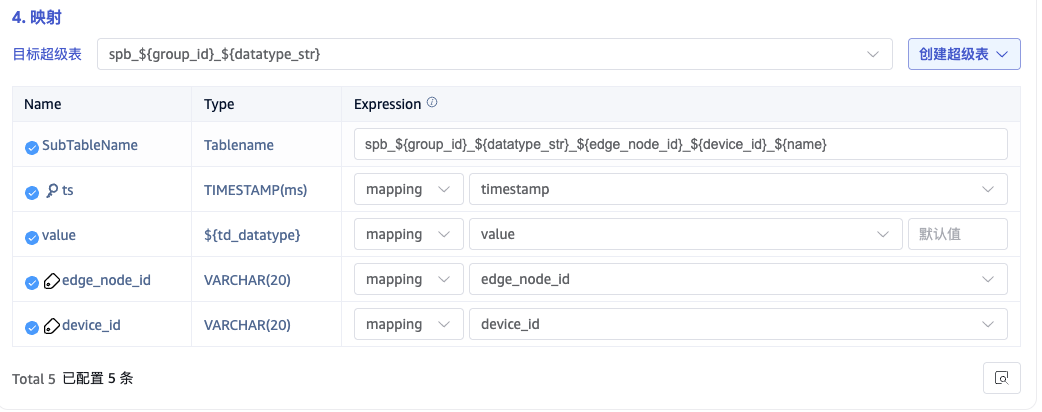Click the 默认值 input for value
The width and height of the screenshot is (1042, 412).
click(x=956, y=234)
